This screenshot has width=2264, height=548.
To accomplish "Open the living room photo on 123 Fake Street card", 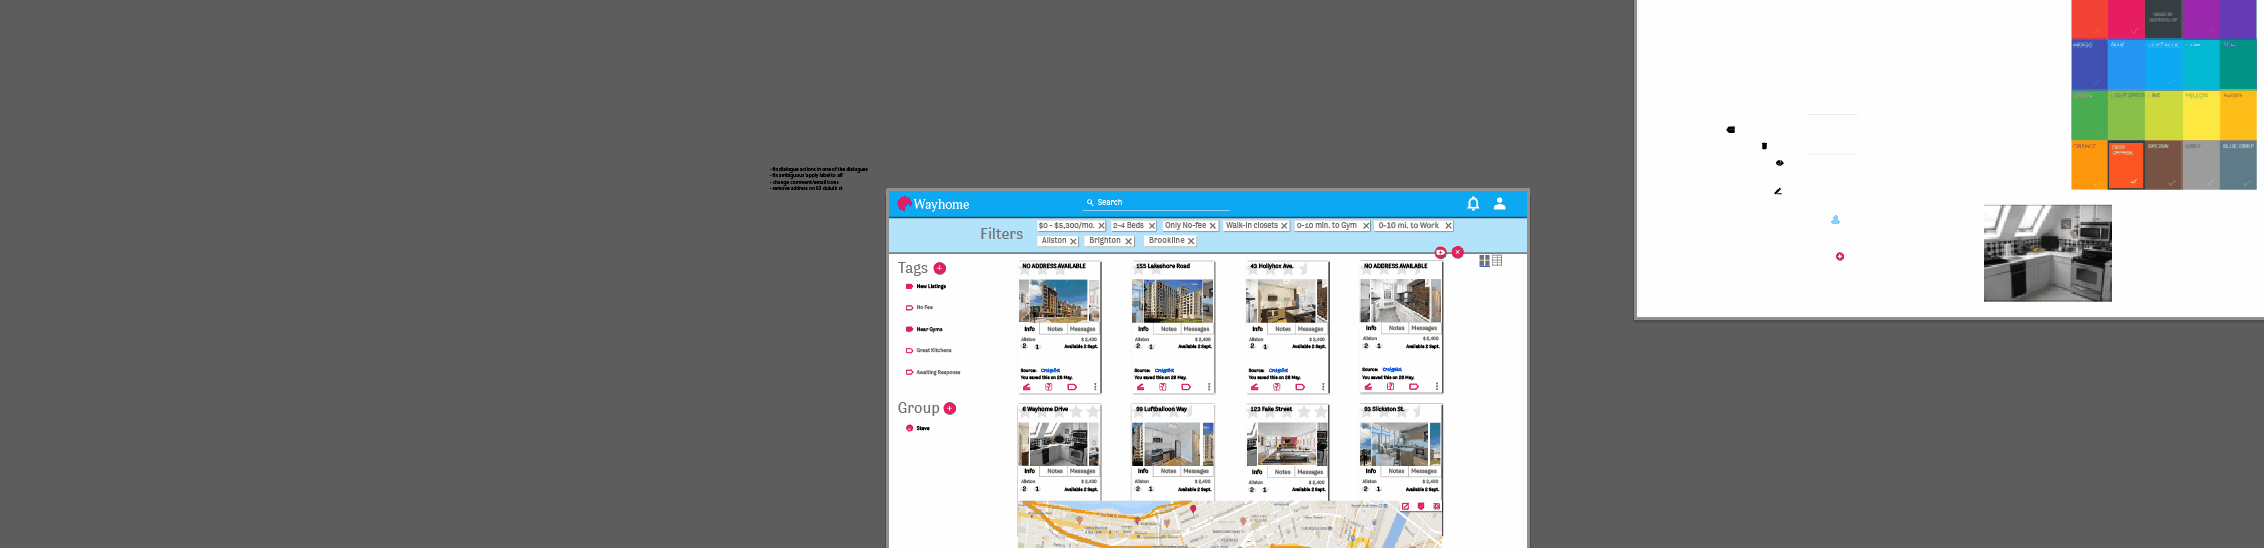I will (1287, 444).
